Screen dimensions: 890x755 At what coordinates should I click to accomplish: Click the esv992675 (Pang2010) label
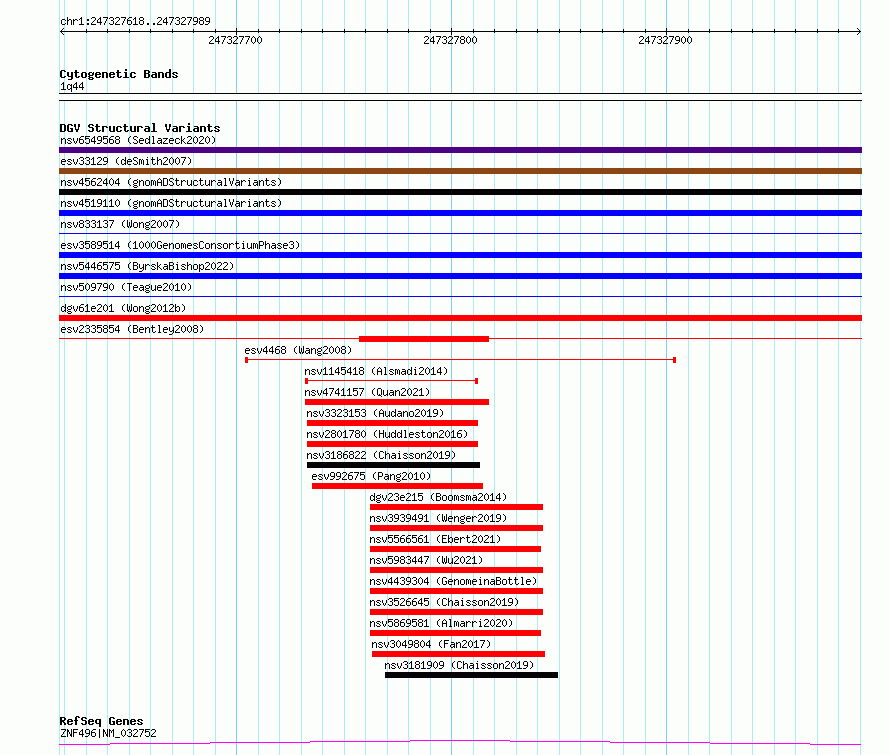pos(371,476)
